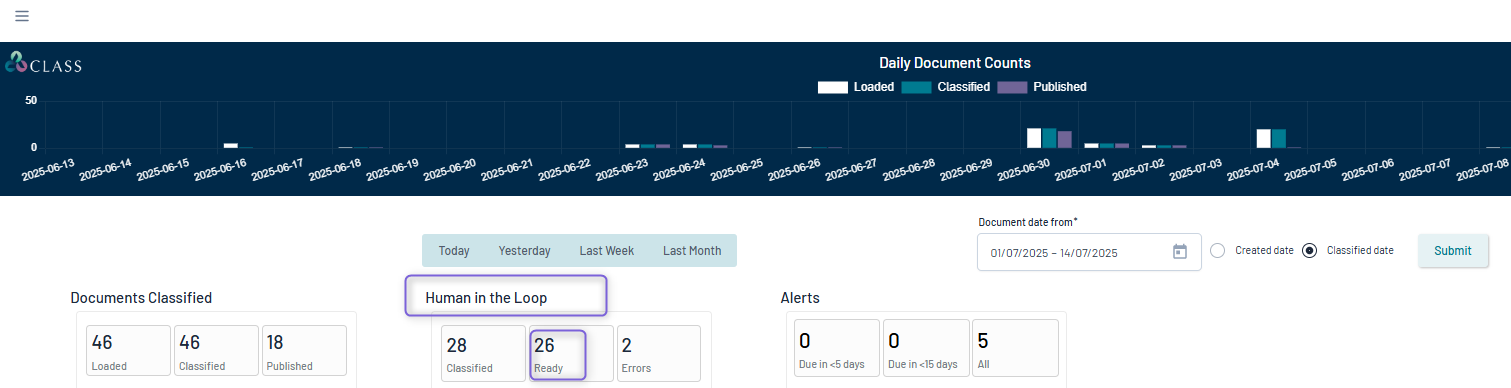Viewport: 1511px width, 388px height.
Task: Open the 2 Errors card
Action: (x=659, y=354)
